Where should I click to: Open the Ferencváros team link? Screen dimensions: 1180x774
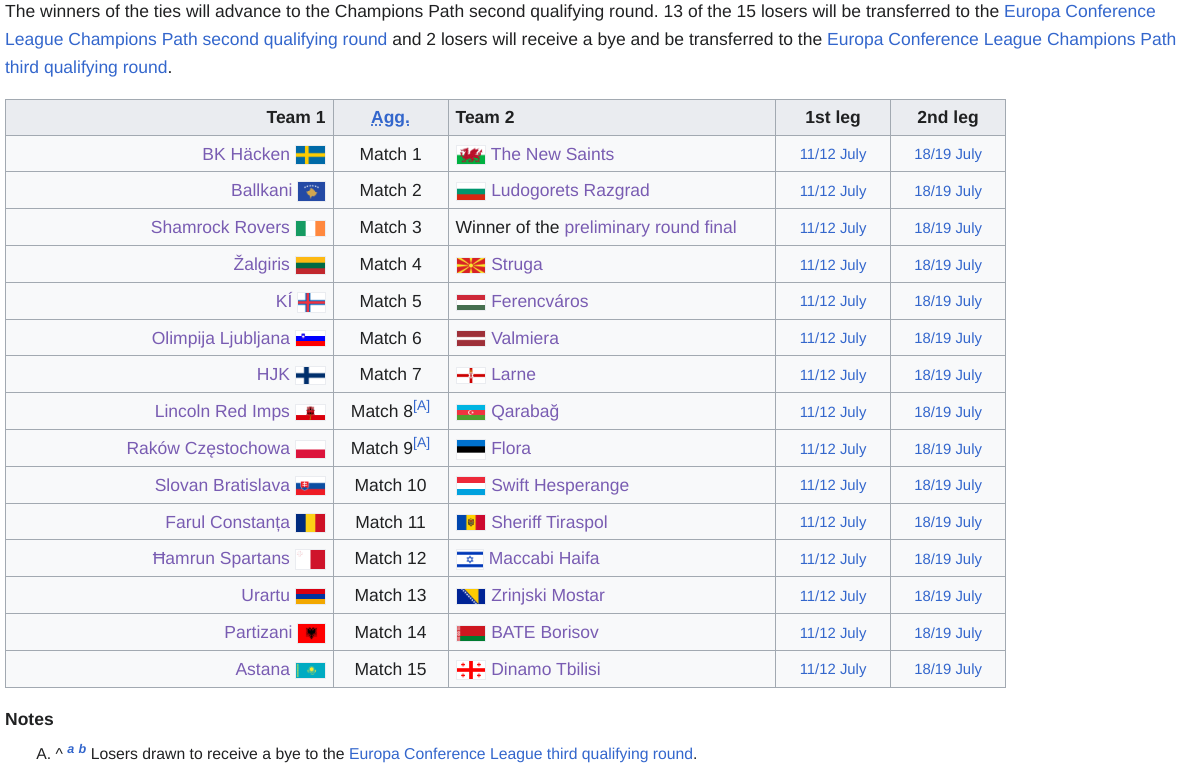(540, 302)
